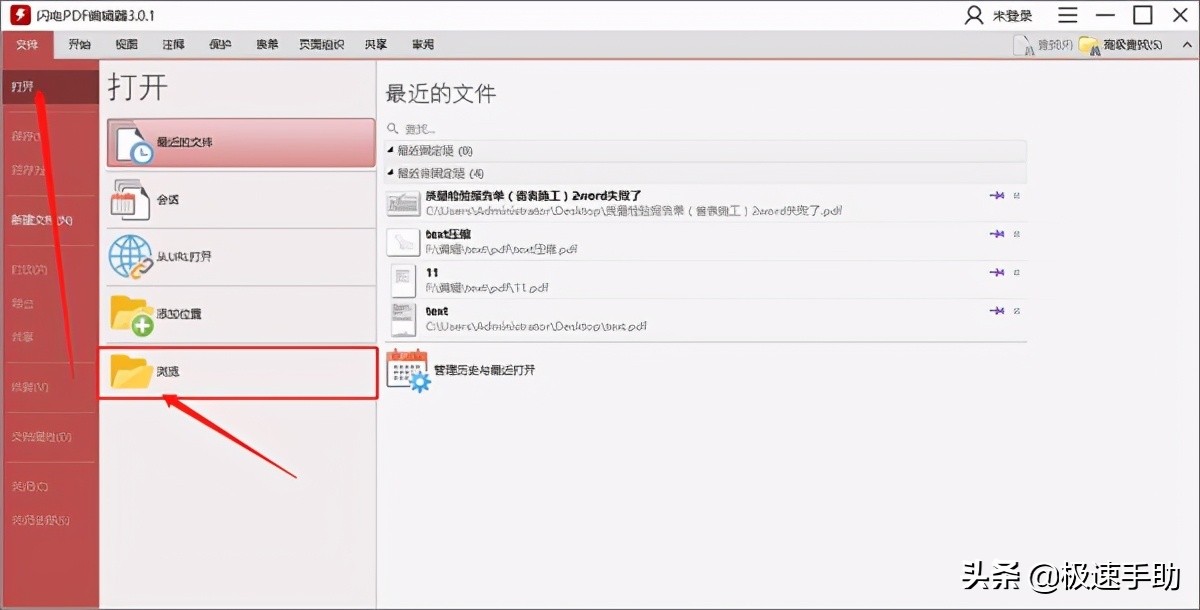
Task: Remove the 2word file from recent list
Action: (x=1017, y=196)
